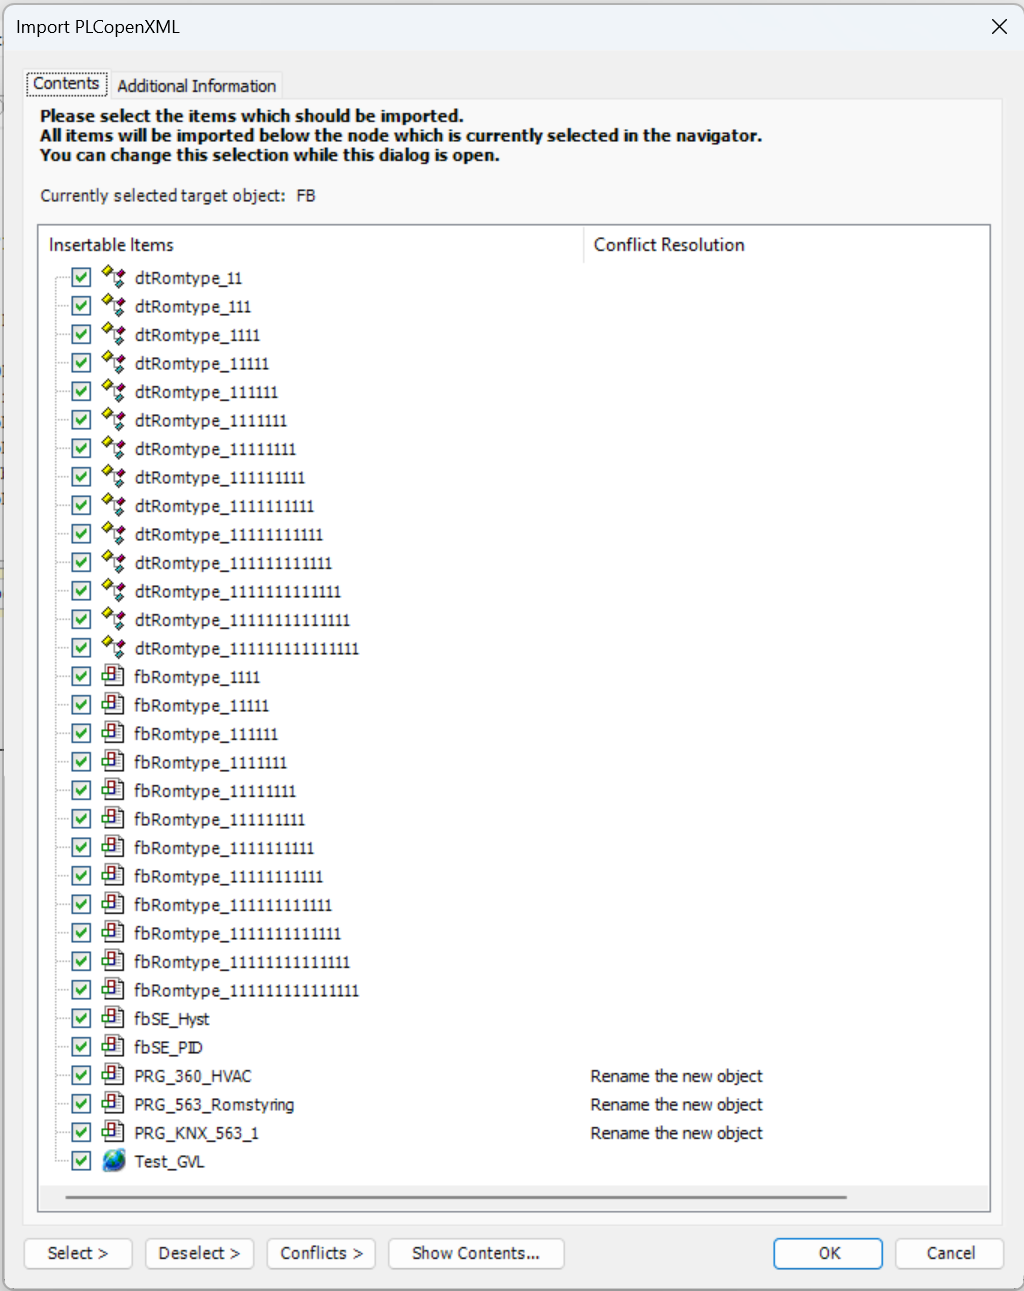Open the Deselect options menu
The width and height of the screenshot is (1024, 1291).
pyautogui.click(x=199, y=1253)
